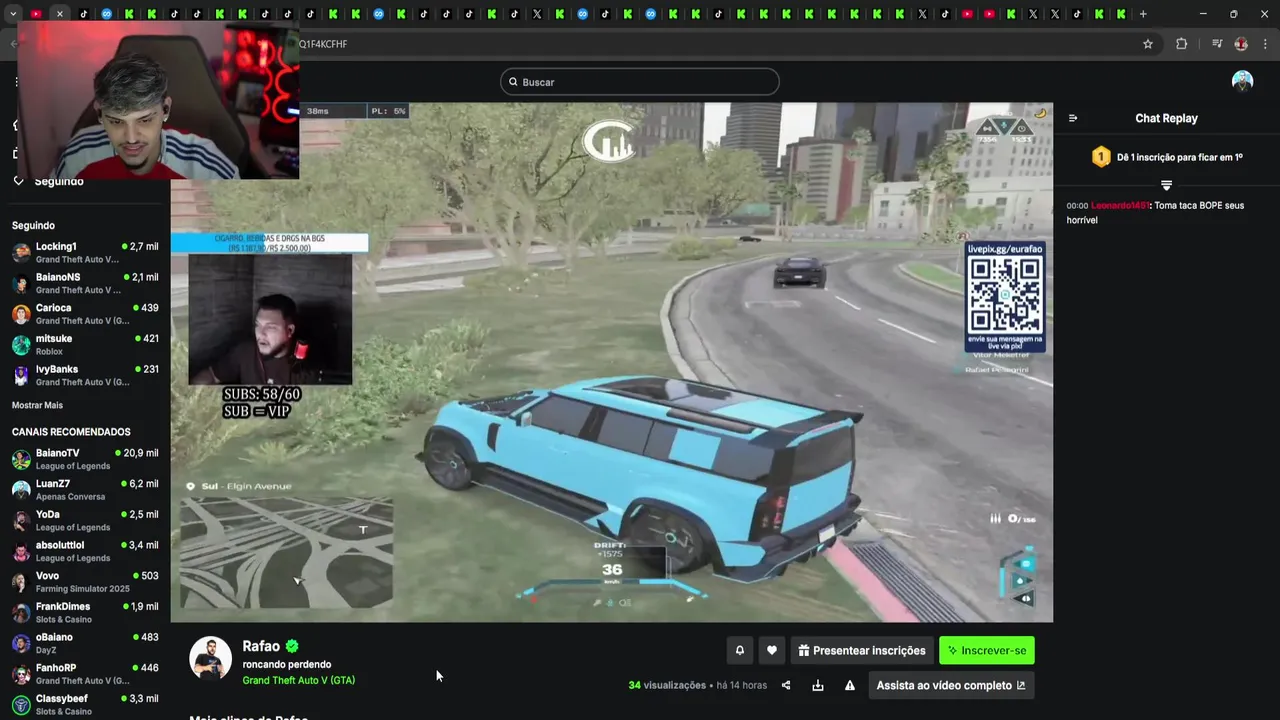Image resolution: width=1280 pixels, height=720 pixels.
Task: Open BaianoTV recommended channel
Action: pyautogui.click(x=85, y=460)
